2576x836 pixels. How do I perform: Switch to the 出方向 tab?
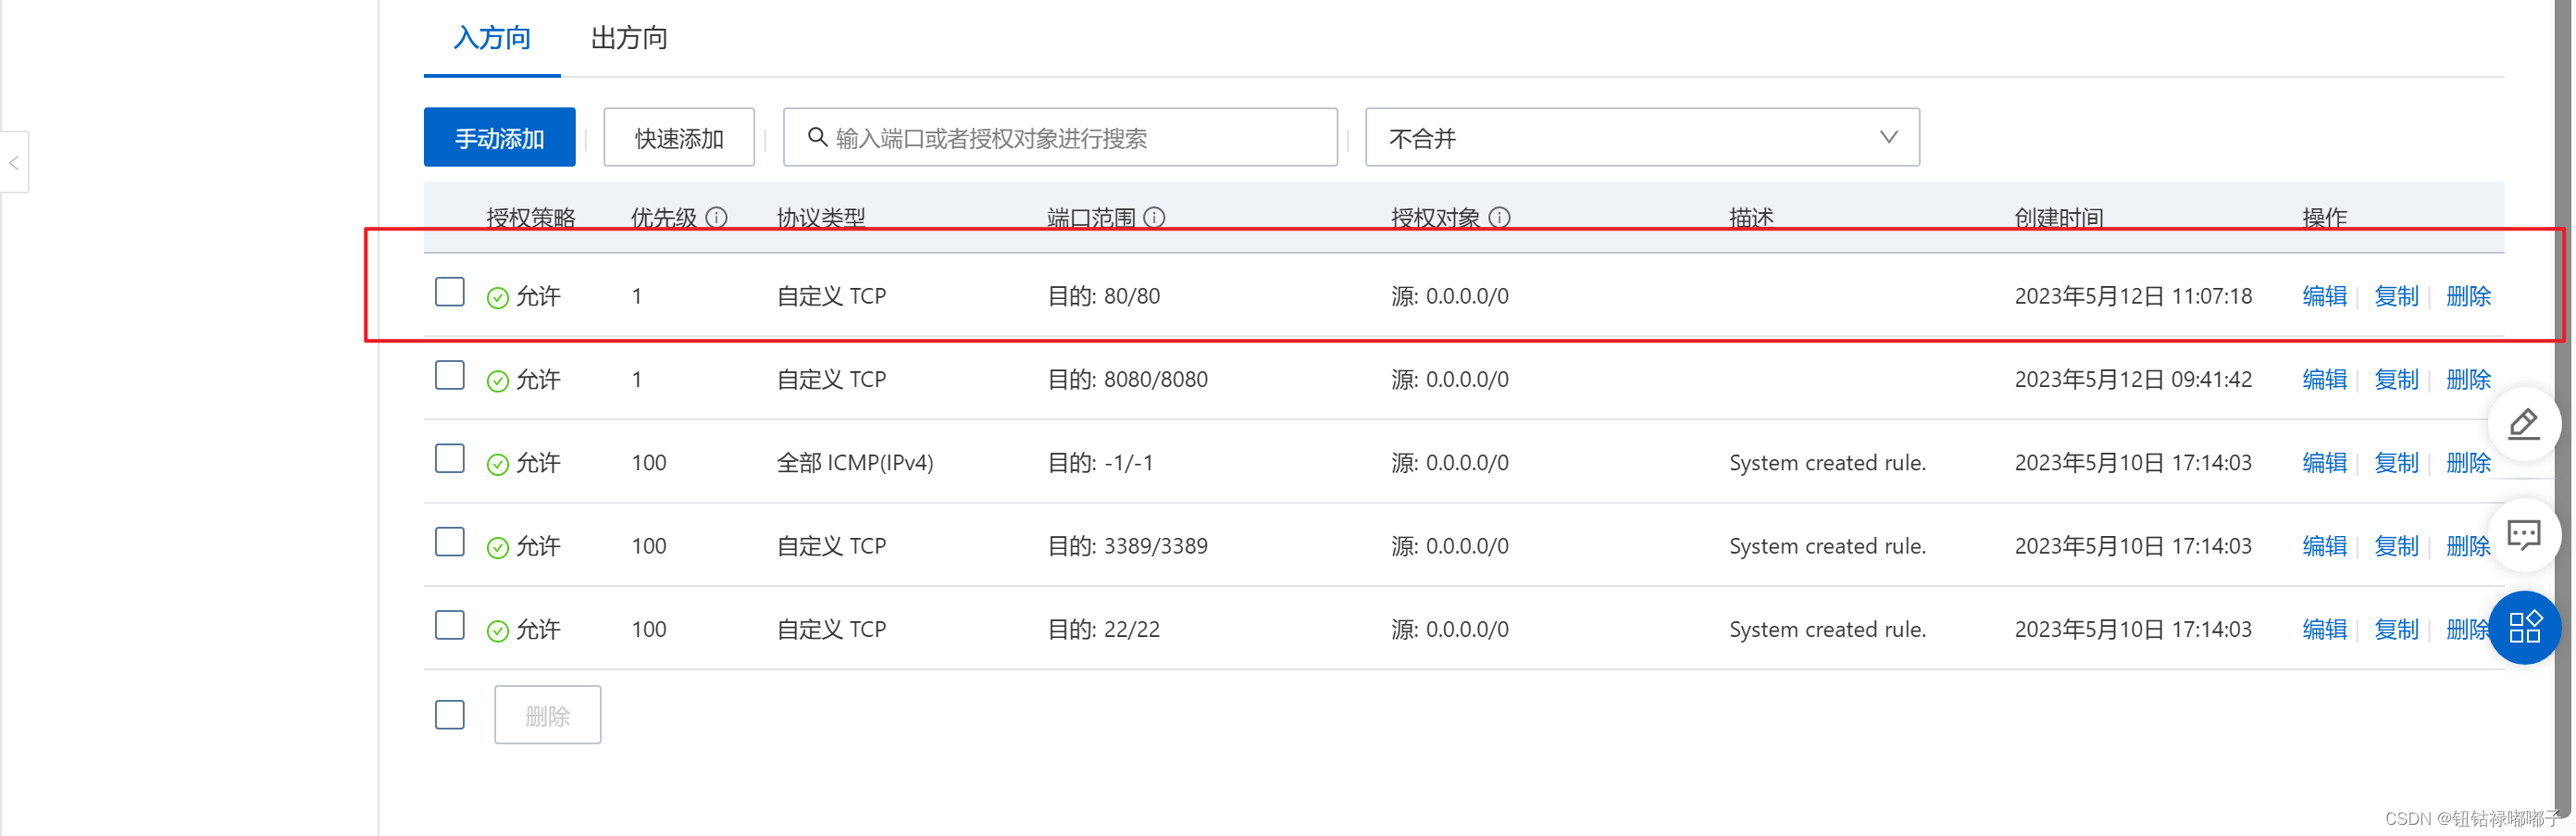629,38
